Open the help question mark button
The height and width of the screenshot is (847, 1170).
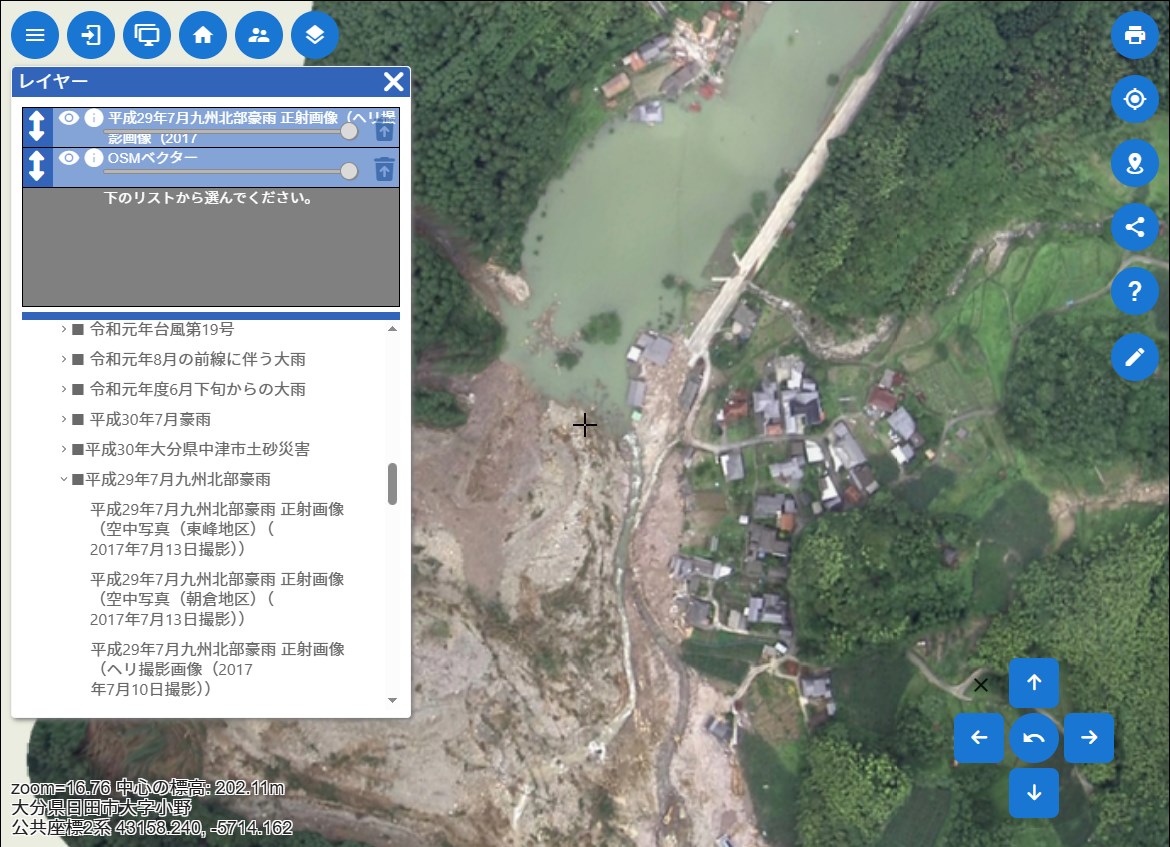point(1134,292)
